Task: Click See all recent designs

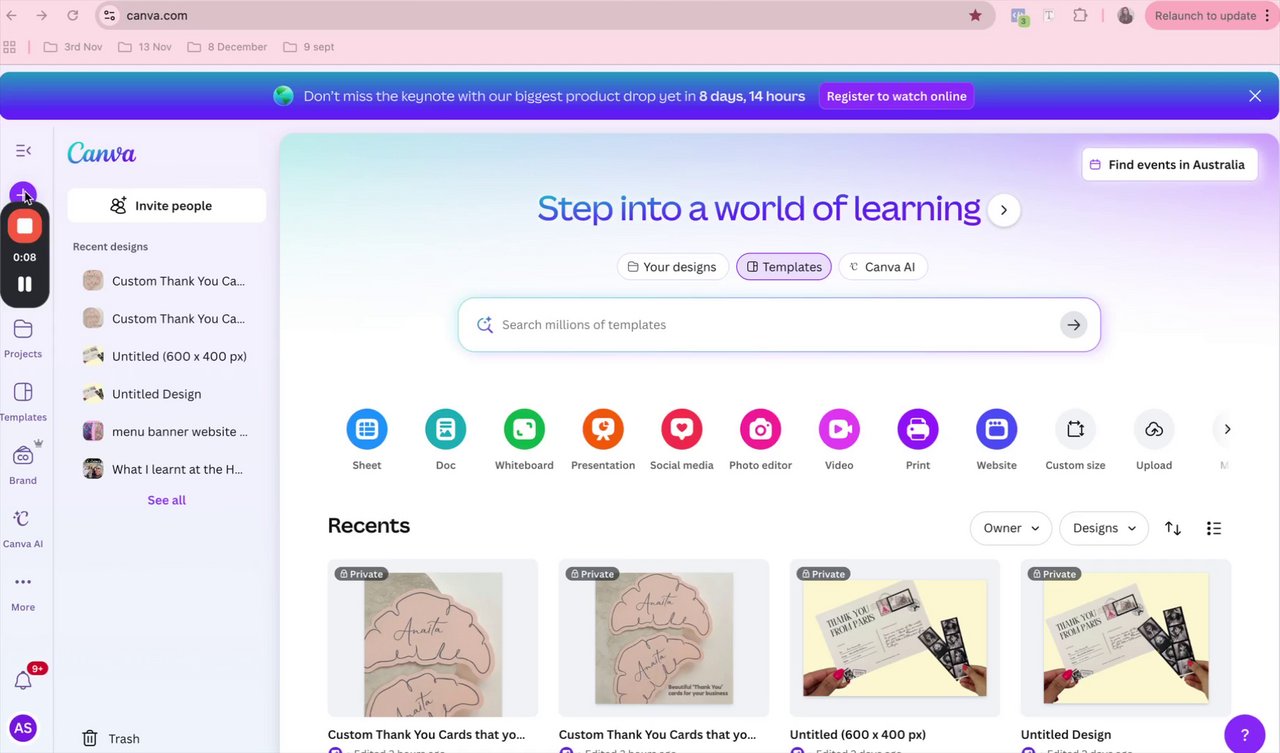Action: 167,500
